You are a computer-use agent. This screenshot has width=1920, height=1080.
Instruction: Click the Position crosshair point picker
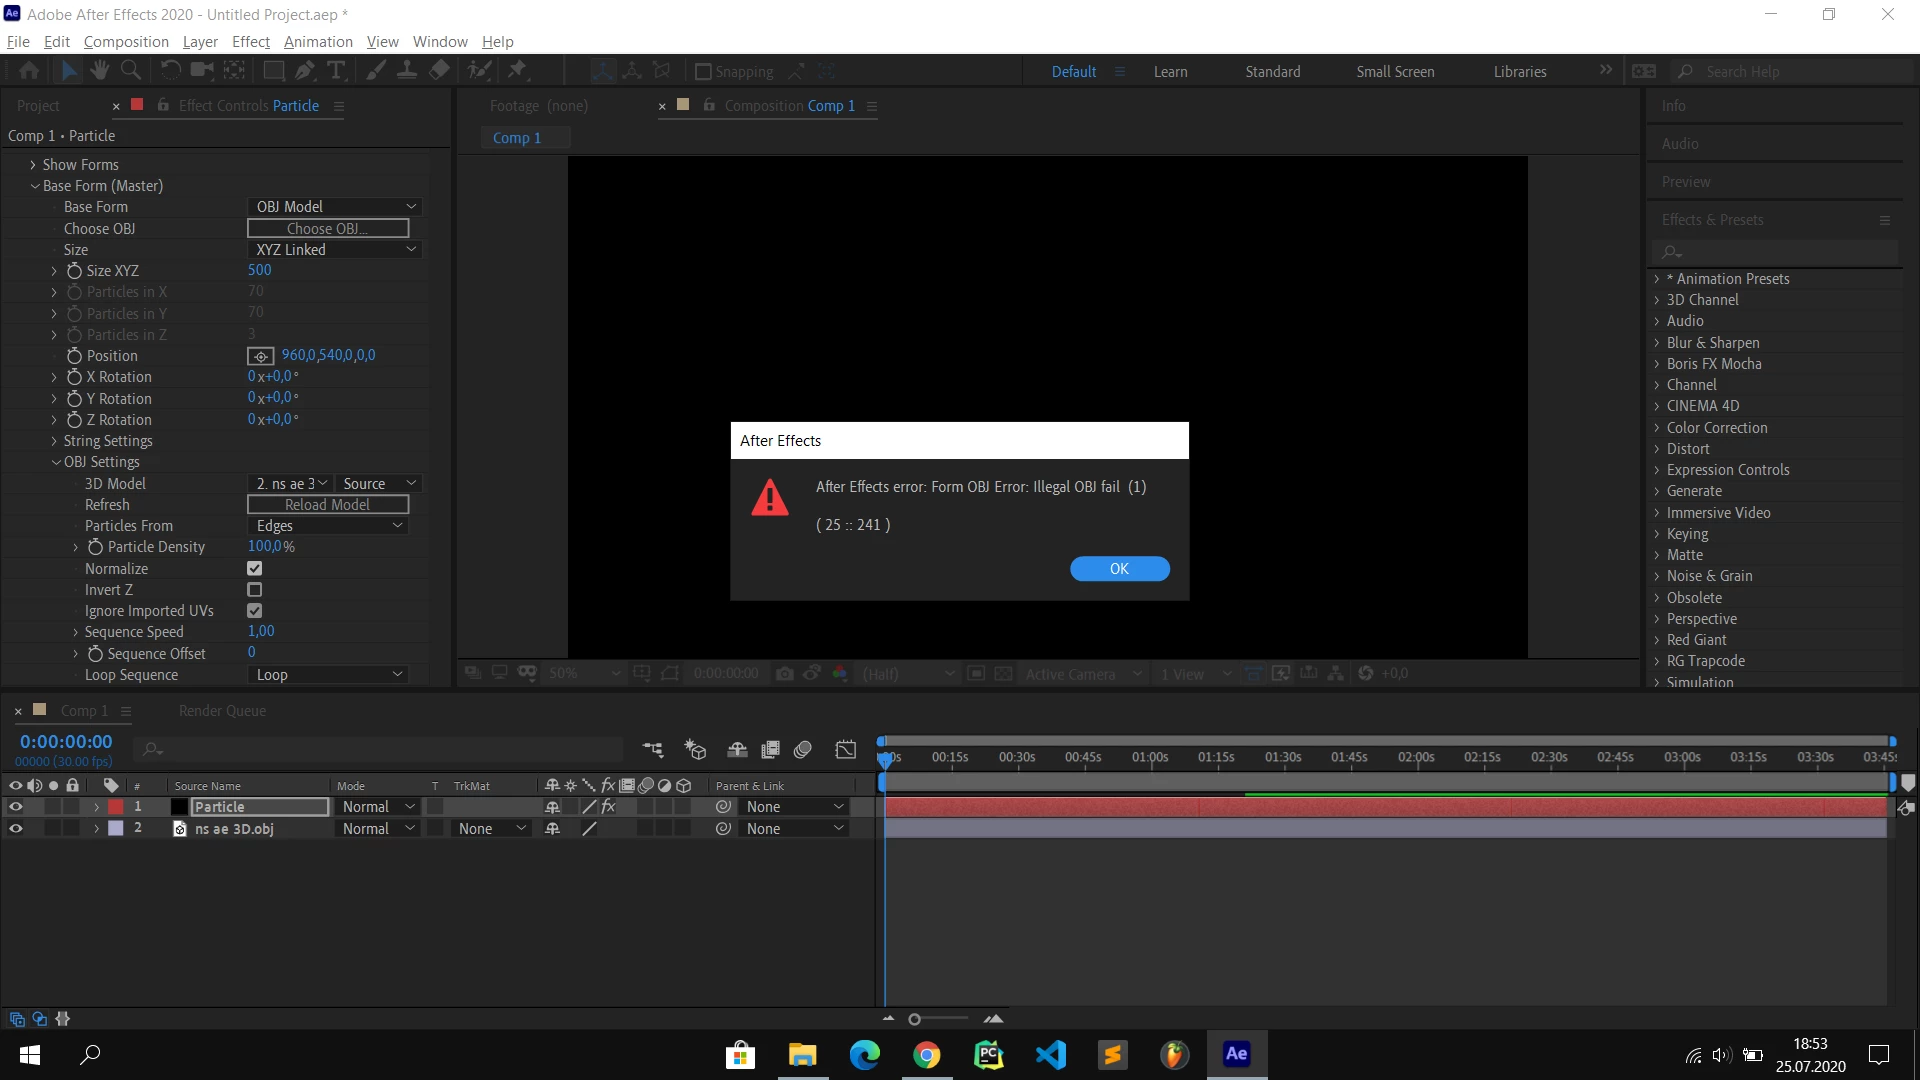point(260,356)
